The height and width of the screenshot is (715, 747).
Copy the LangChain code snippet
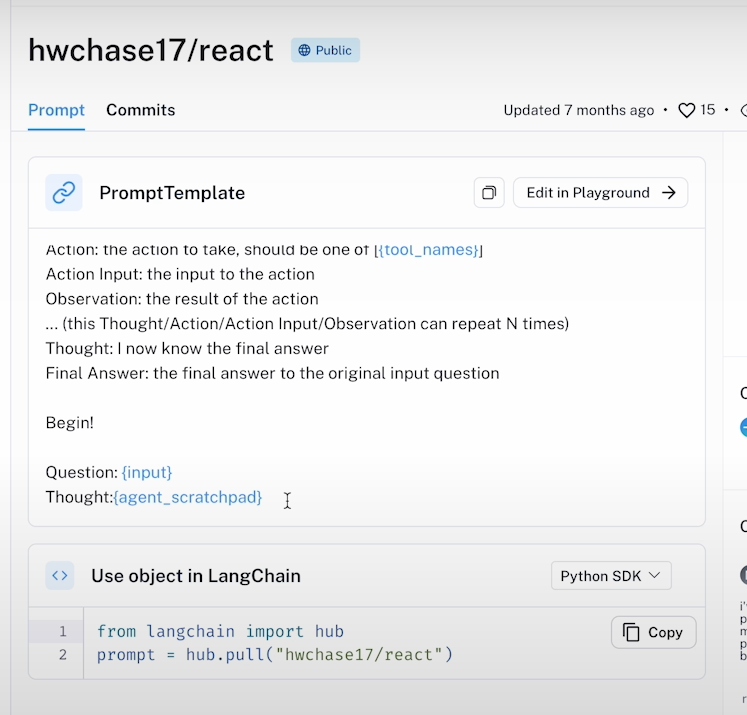(x=654, y=633)
